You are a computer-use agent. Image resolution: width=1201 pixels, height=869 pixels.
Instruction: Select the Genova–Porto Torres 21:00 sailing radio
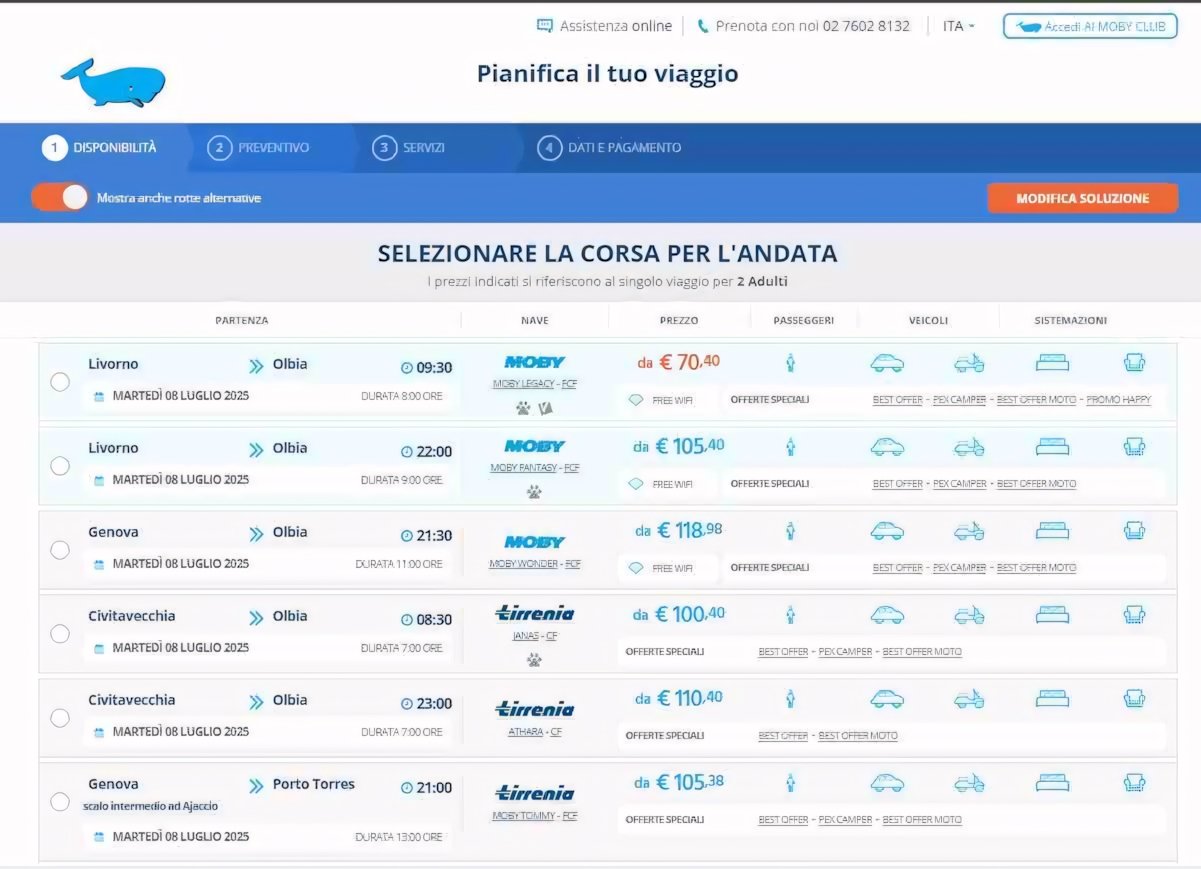(x=59, y=802)
